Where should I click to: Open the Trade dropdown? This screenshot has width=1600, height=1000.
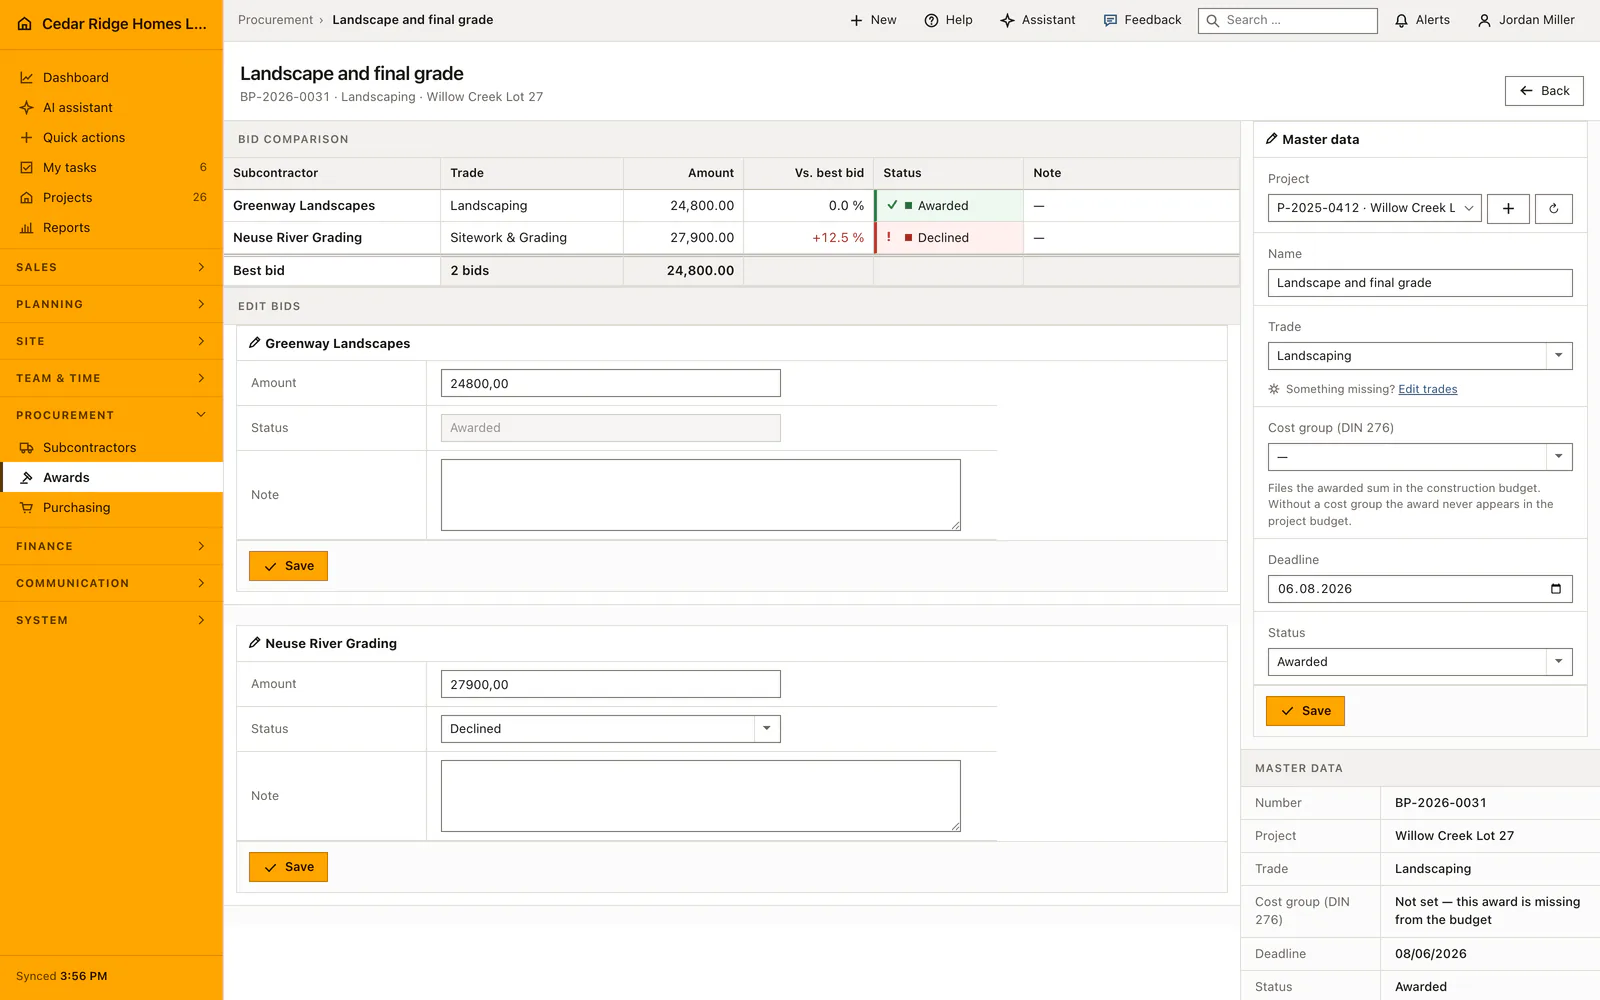click(x=1420, y=356)
